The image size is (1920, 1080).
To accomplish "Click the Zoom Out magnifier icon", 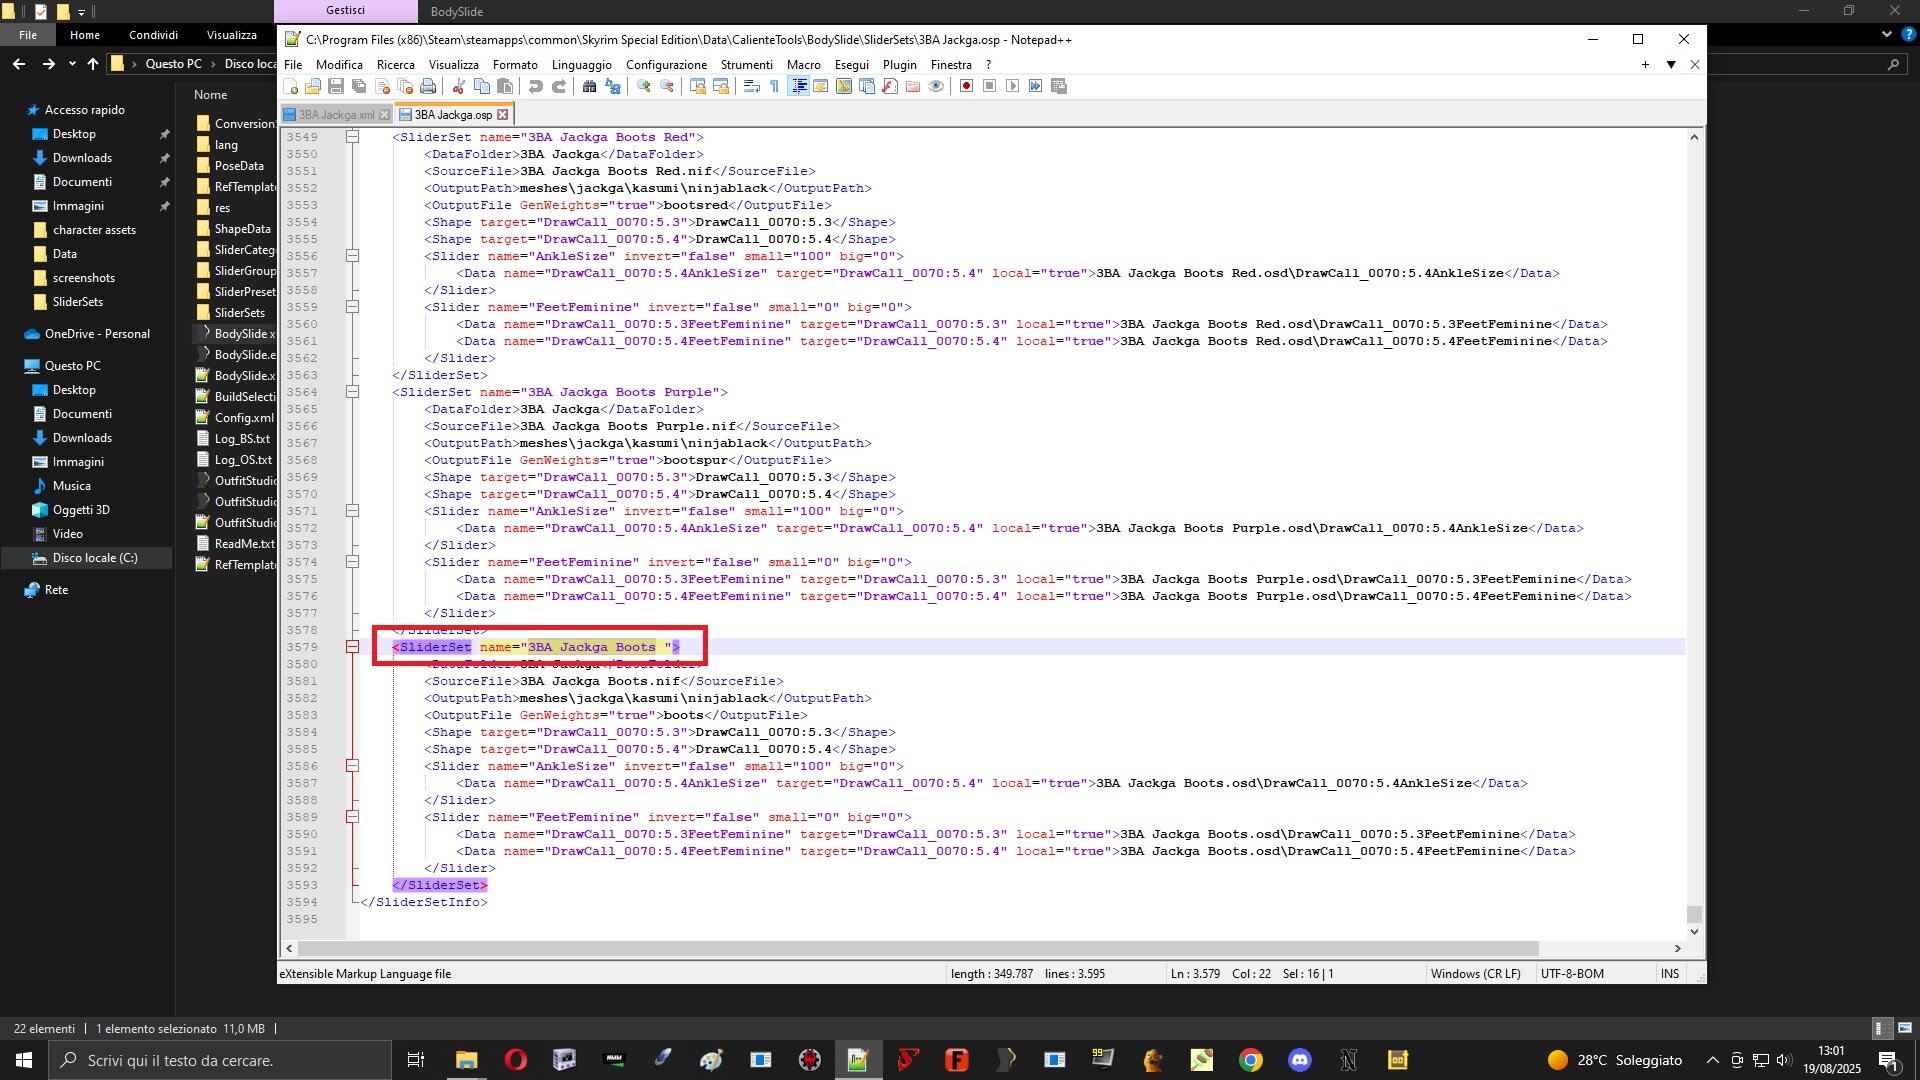I will point(667,86).
